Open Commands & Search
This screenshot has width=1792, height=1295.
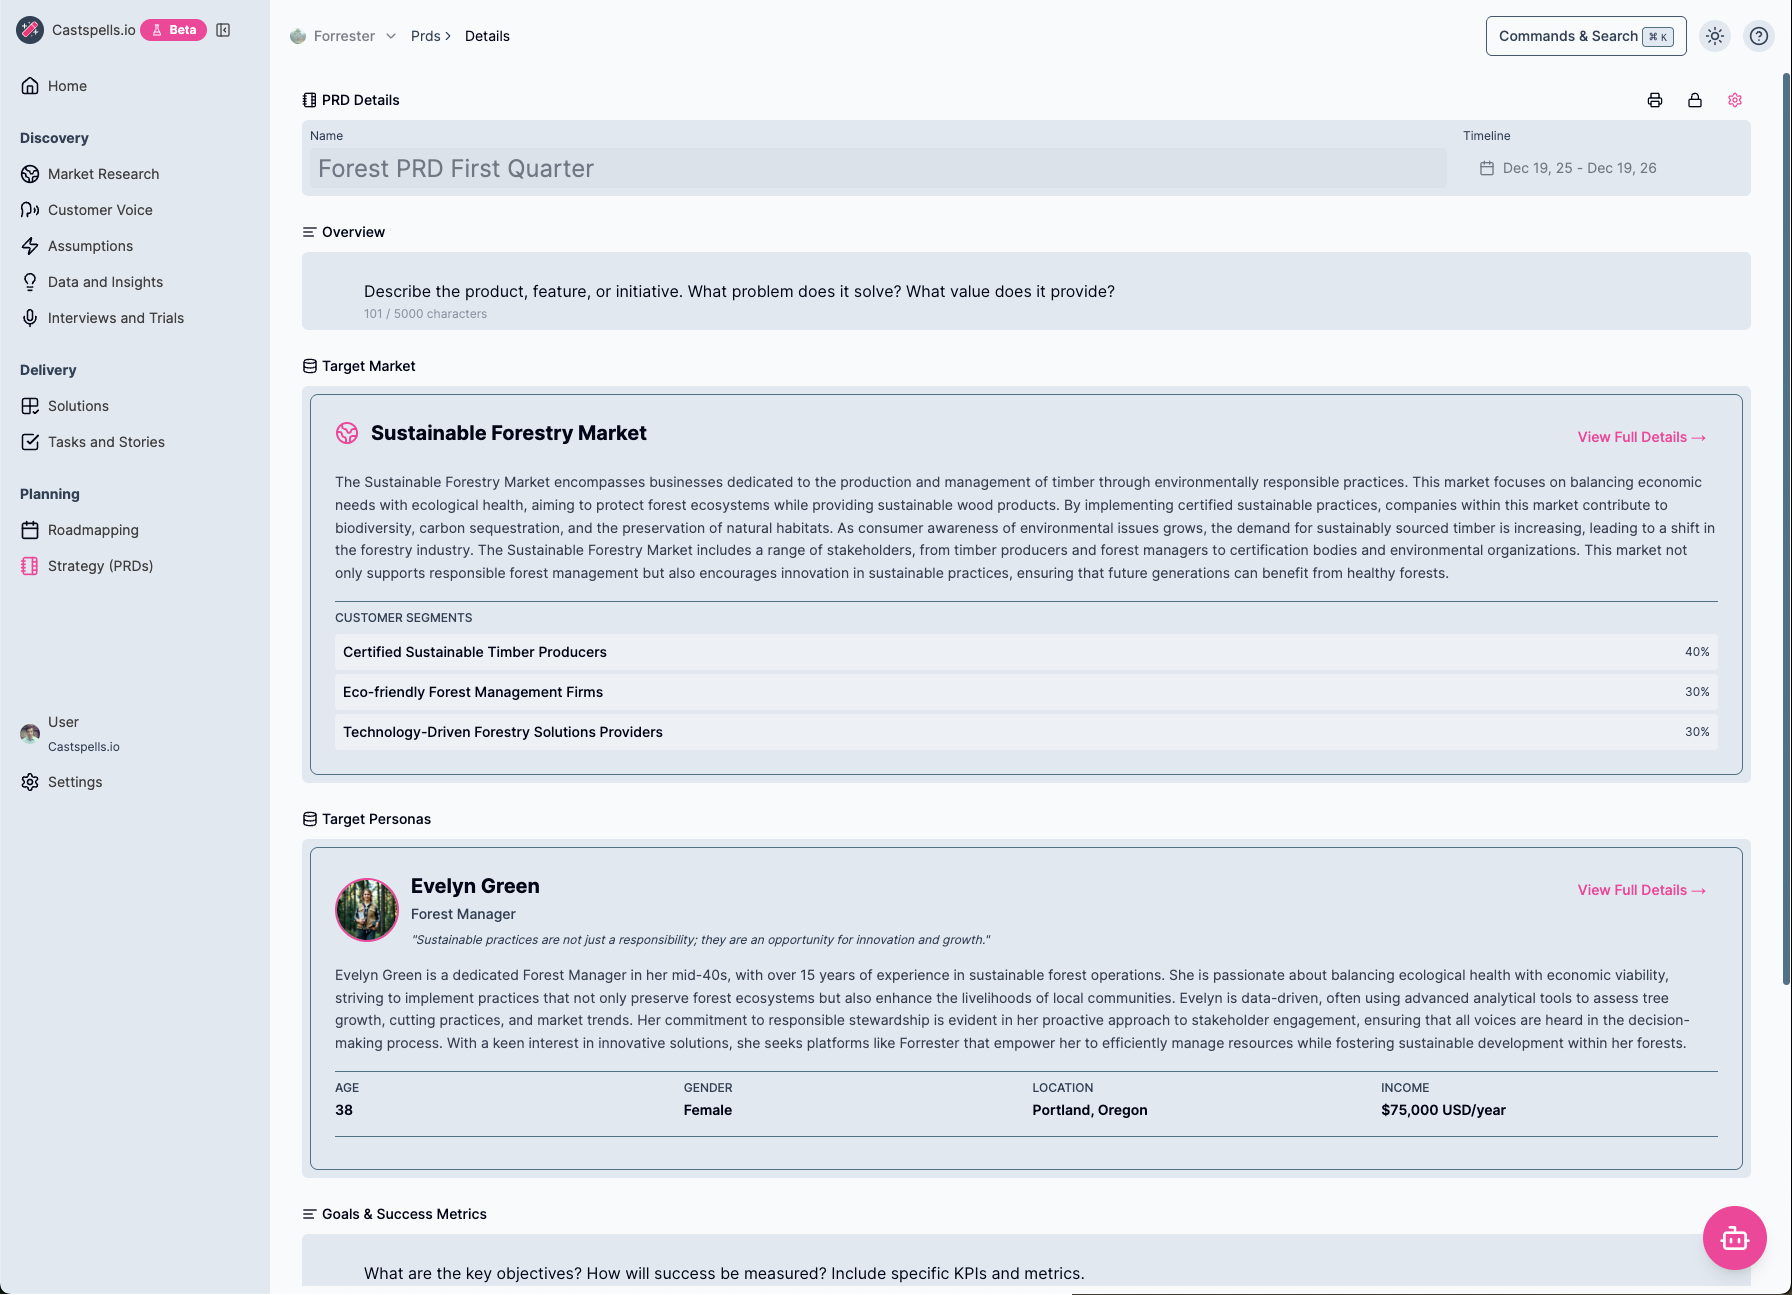coord(1585,36)
